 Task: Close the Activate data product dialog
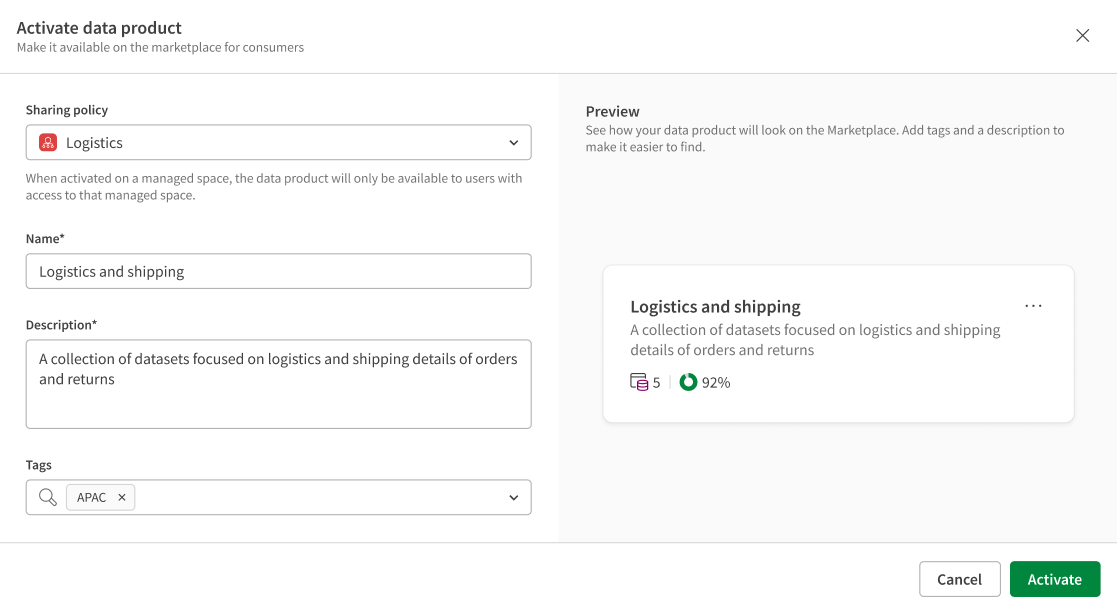point(1082,36)
